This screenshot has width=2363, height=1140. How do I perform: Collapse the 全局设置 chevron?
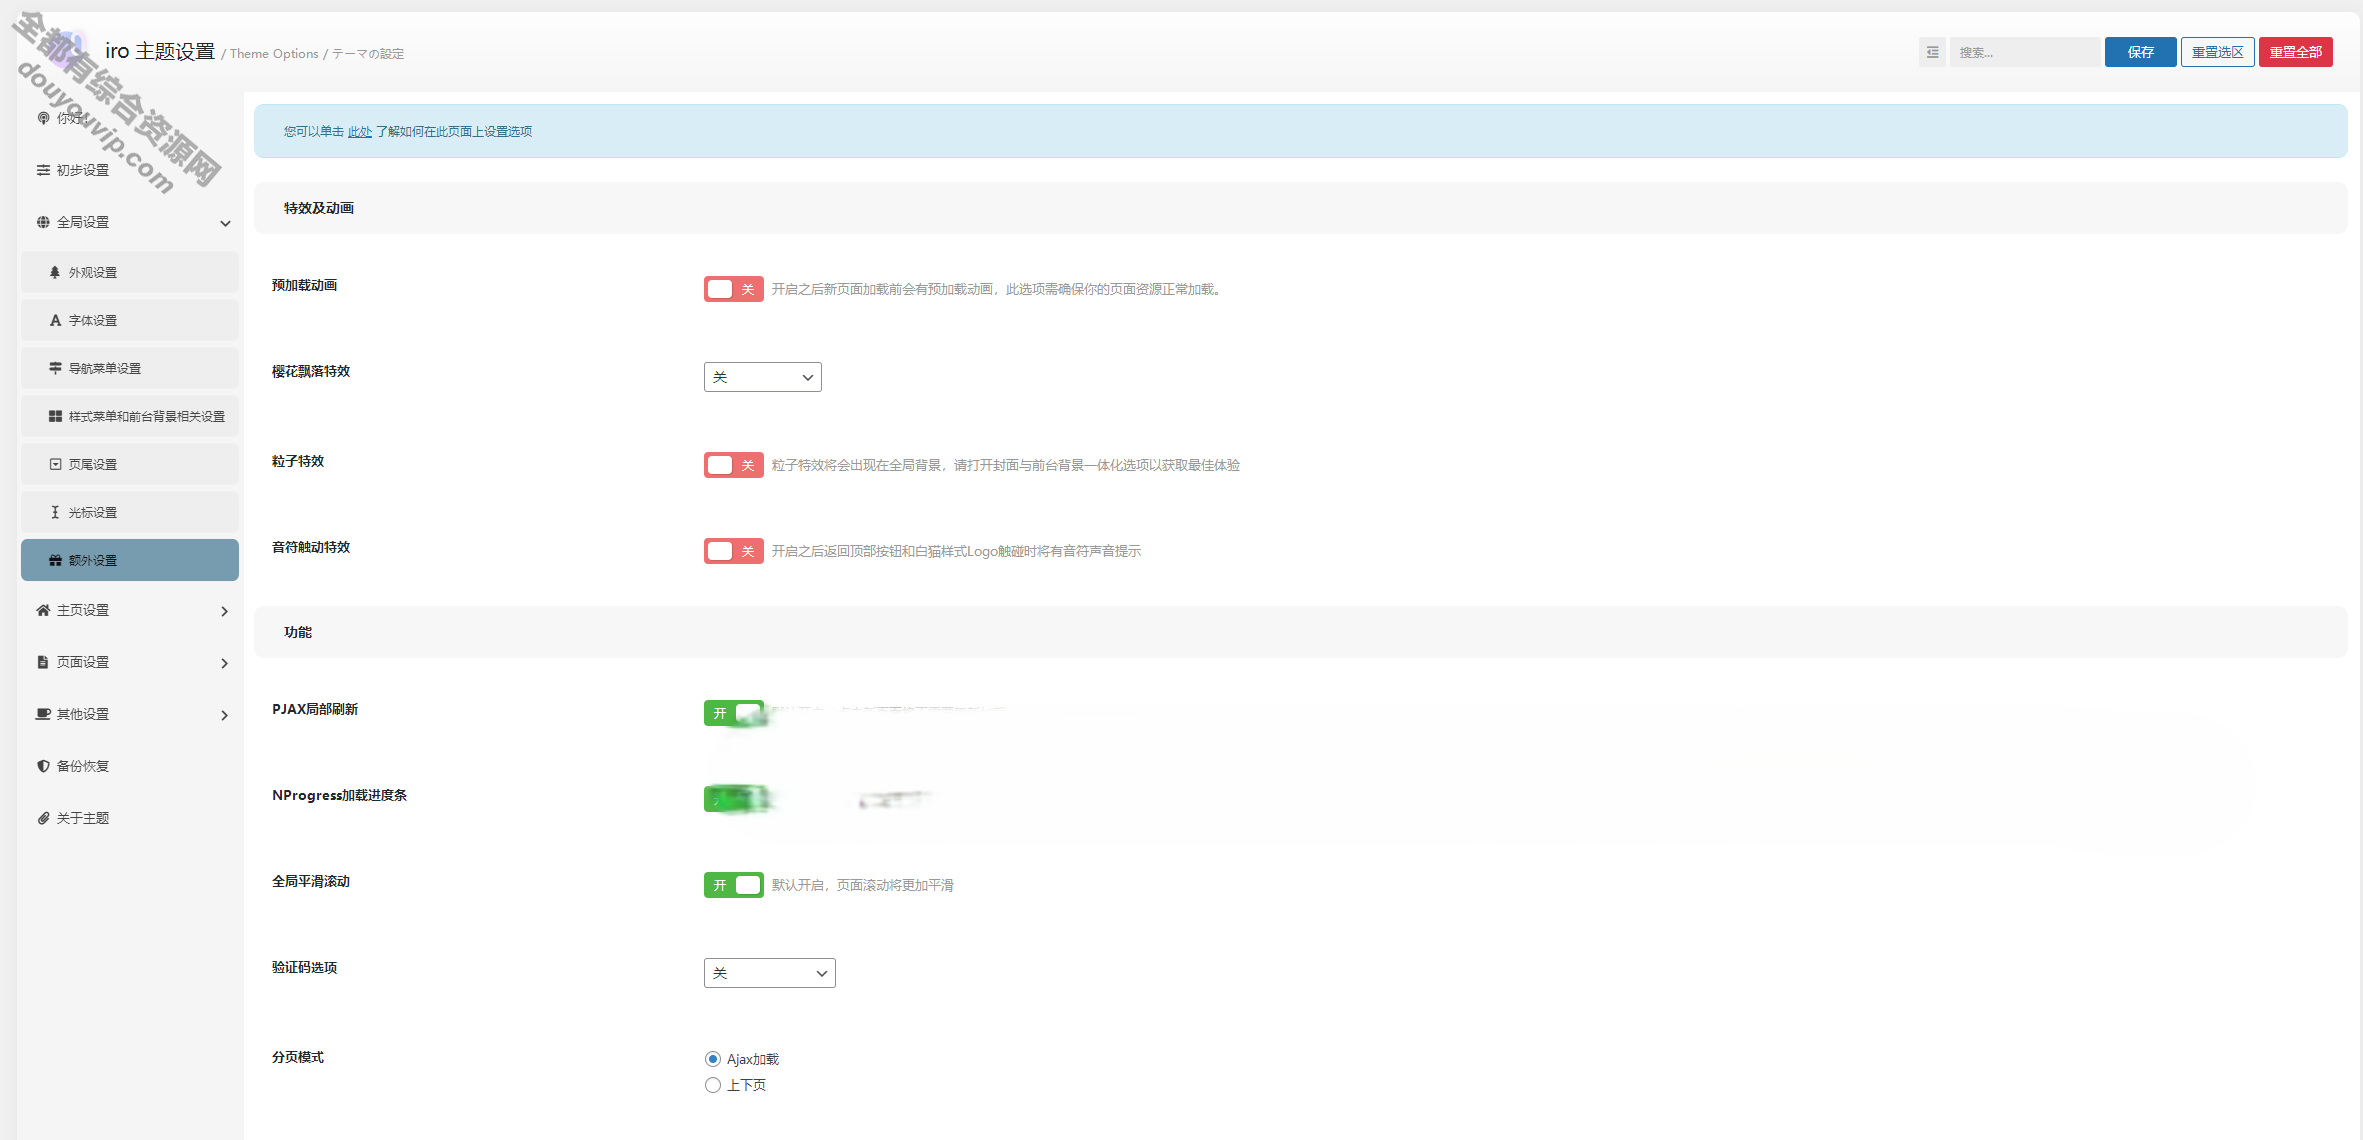coord(225,223)
